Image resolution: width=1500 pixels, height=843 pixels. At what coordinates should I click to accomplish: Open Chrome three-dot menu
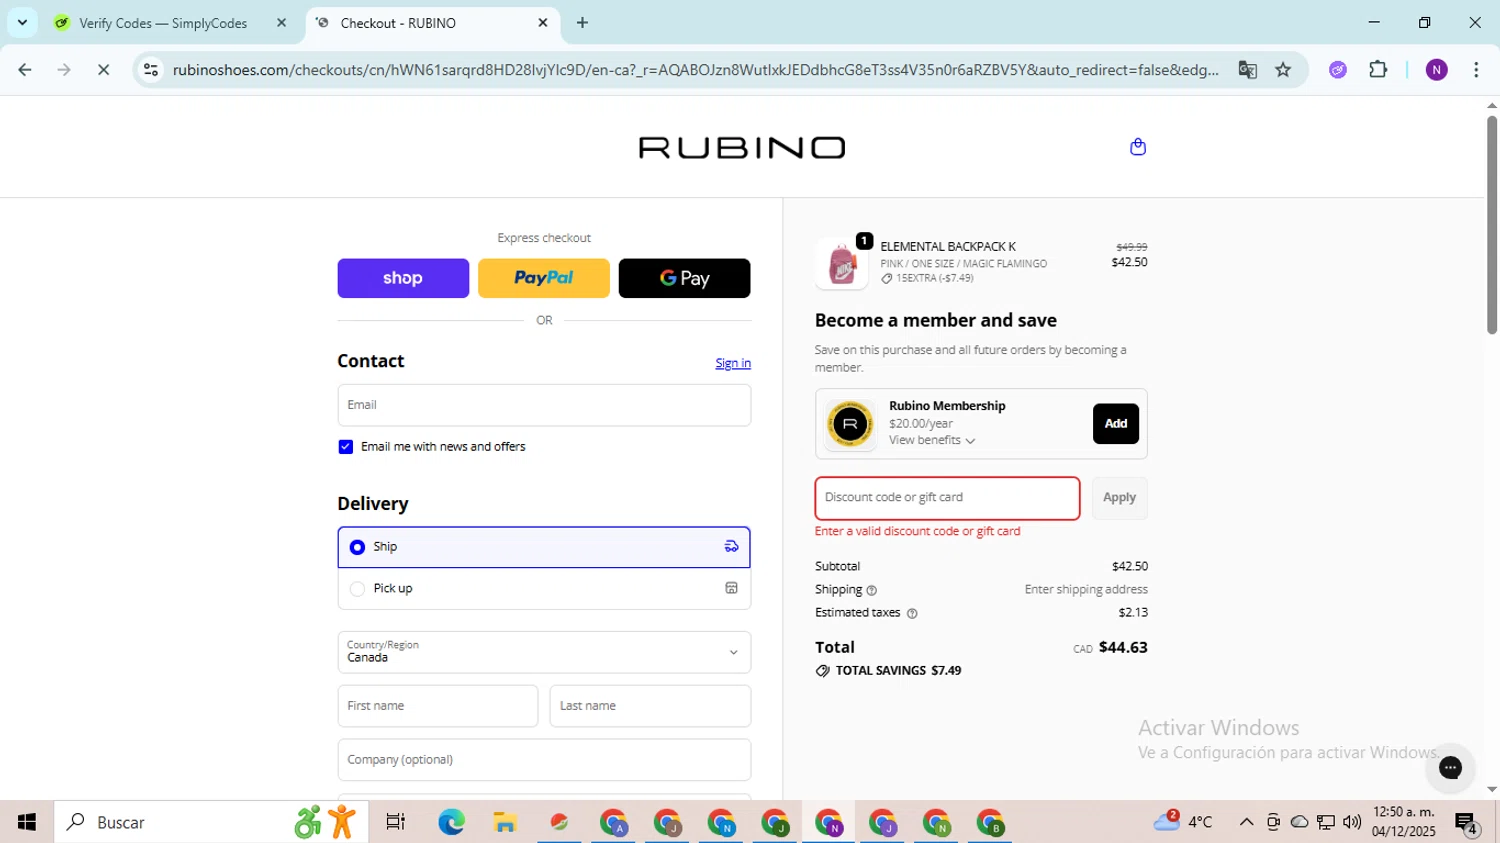click(1476, 70)
